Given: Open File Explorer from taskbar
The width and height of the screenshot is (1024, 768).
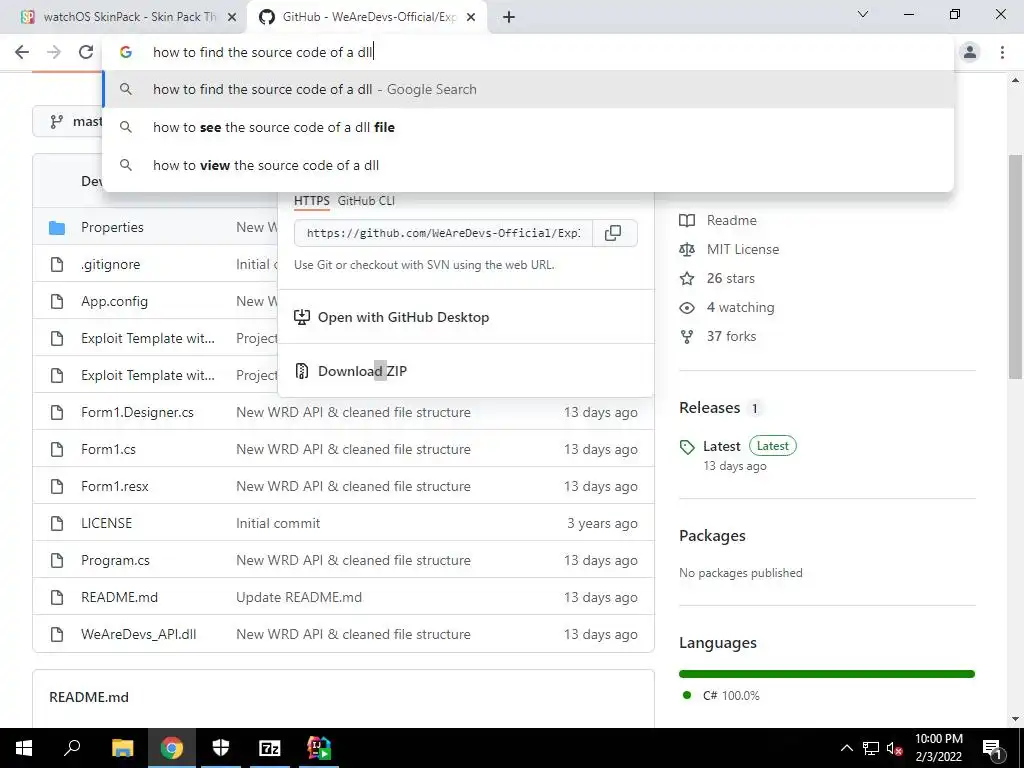Looking at the screenshot, I should point(122,748).
